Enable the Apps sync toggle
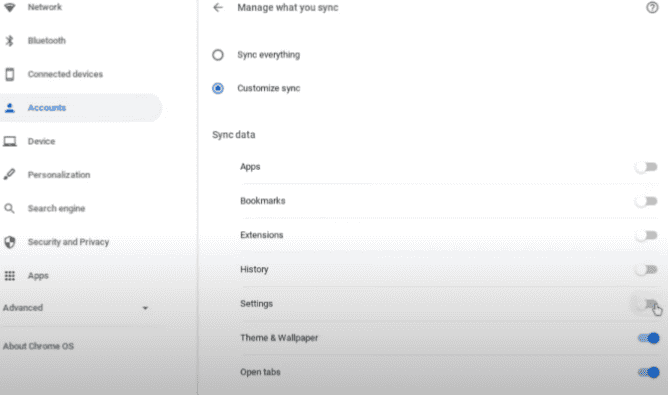The height and width of the screenshot is (395, 668). [x=646, y=167]
